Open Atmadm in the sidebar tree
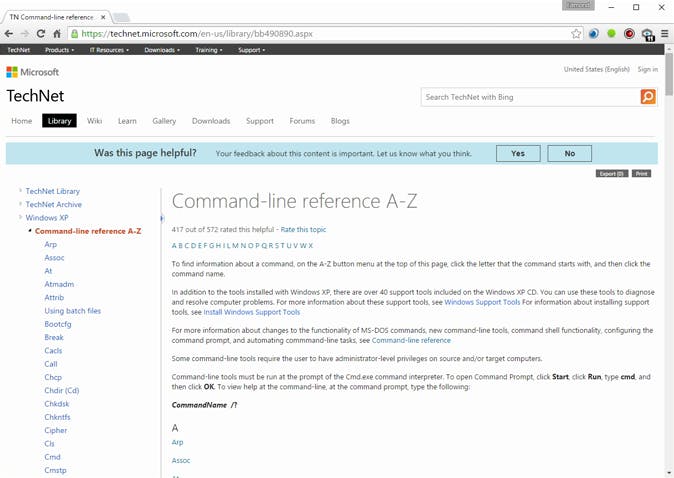 pos(59,284)
